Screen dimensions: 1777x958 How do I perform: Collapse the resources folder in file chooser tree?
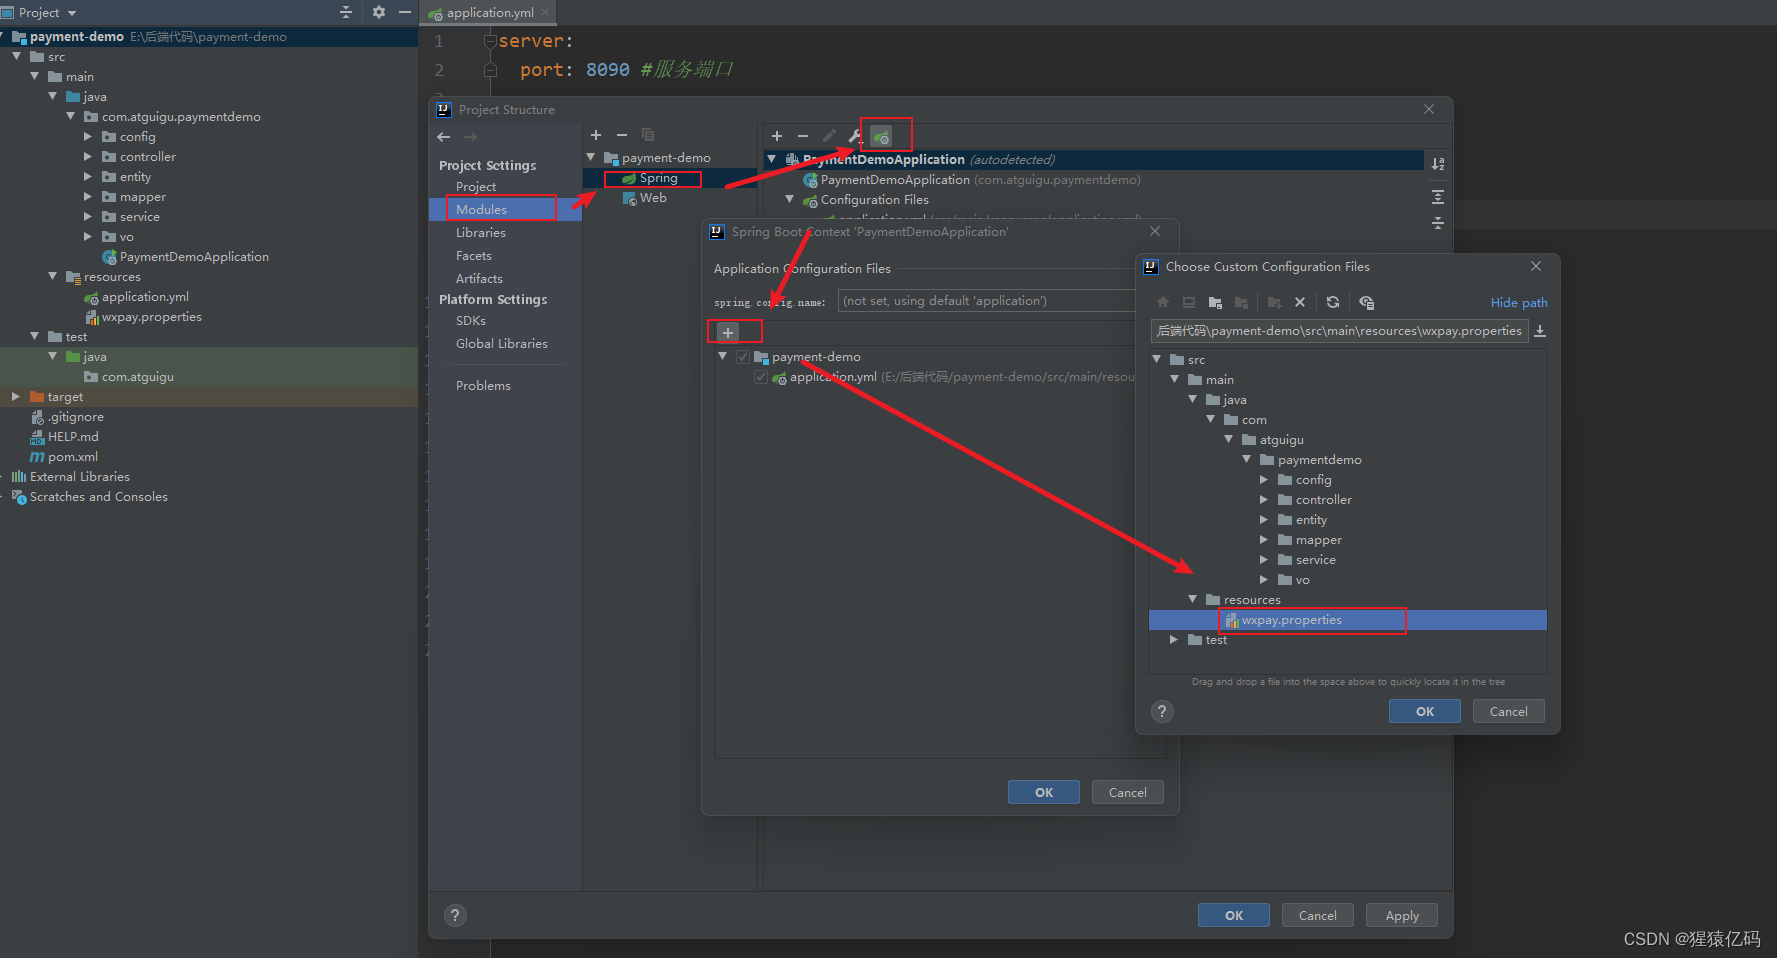coord(1193,599)
